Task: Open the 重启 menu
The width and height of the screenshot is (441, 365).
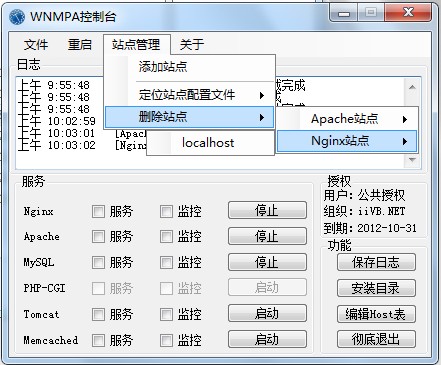Action: [x=80, y=44]
